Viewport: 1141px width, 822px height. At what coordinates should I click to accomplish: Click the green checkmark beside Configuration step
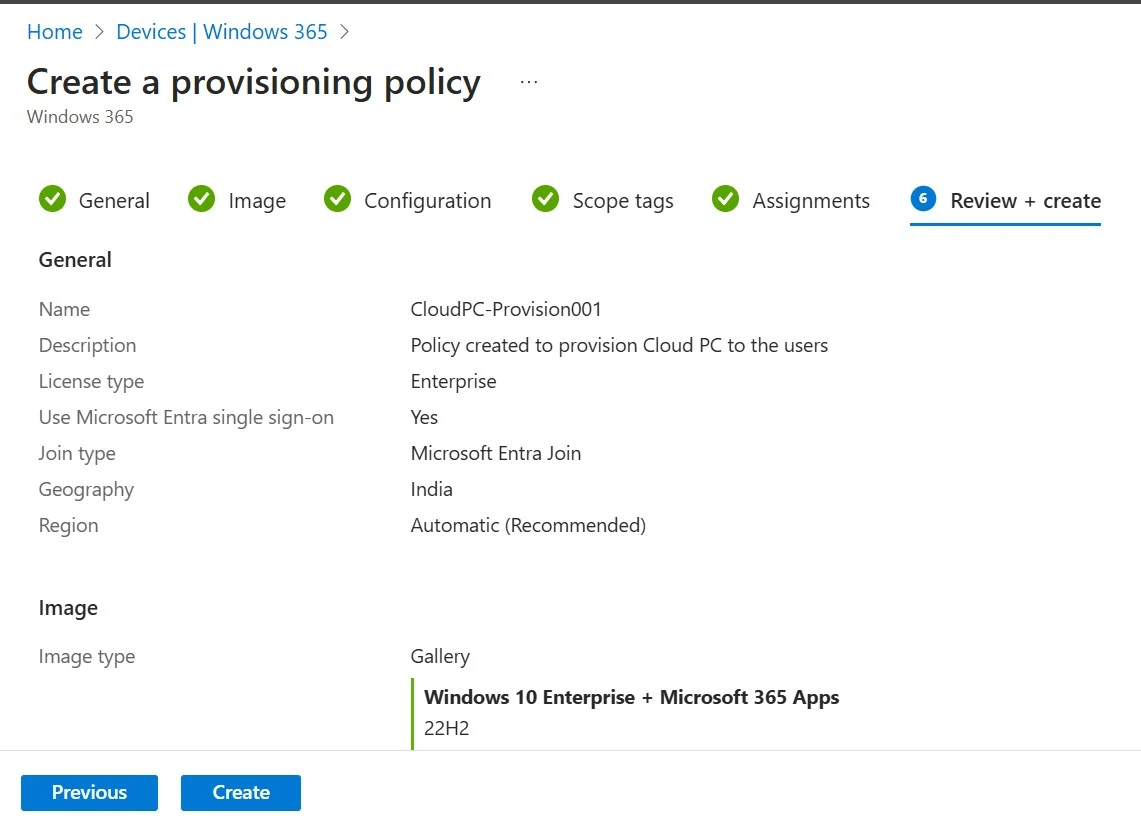338,200
